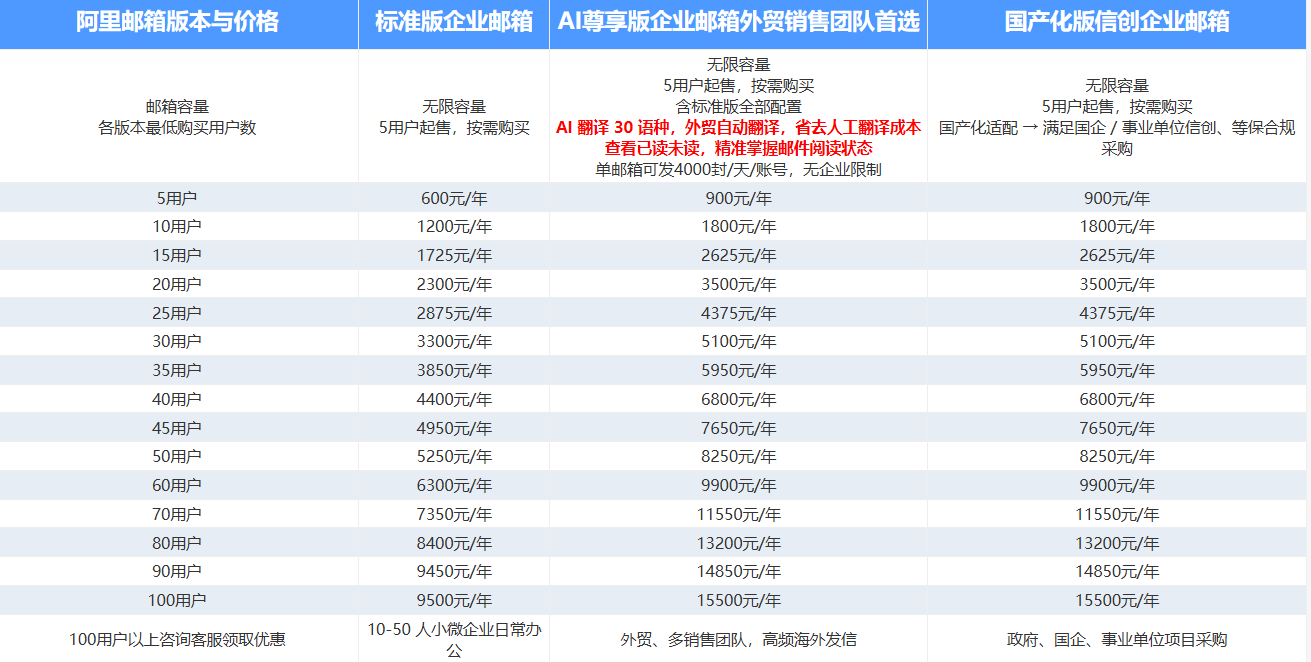Click the 9500元/年 price cell

click(x=454, y=601)
